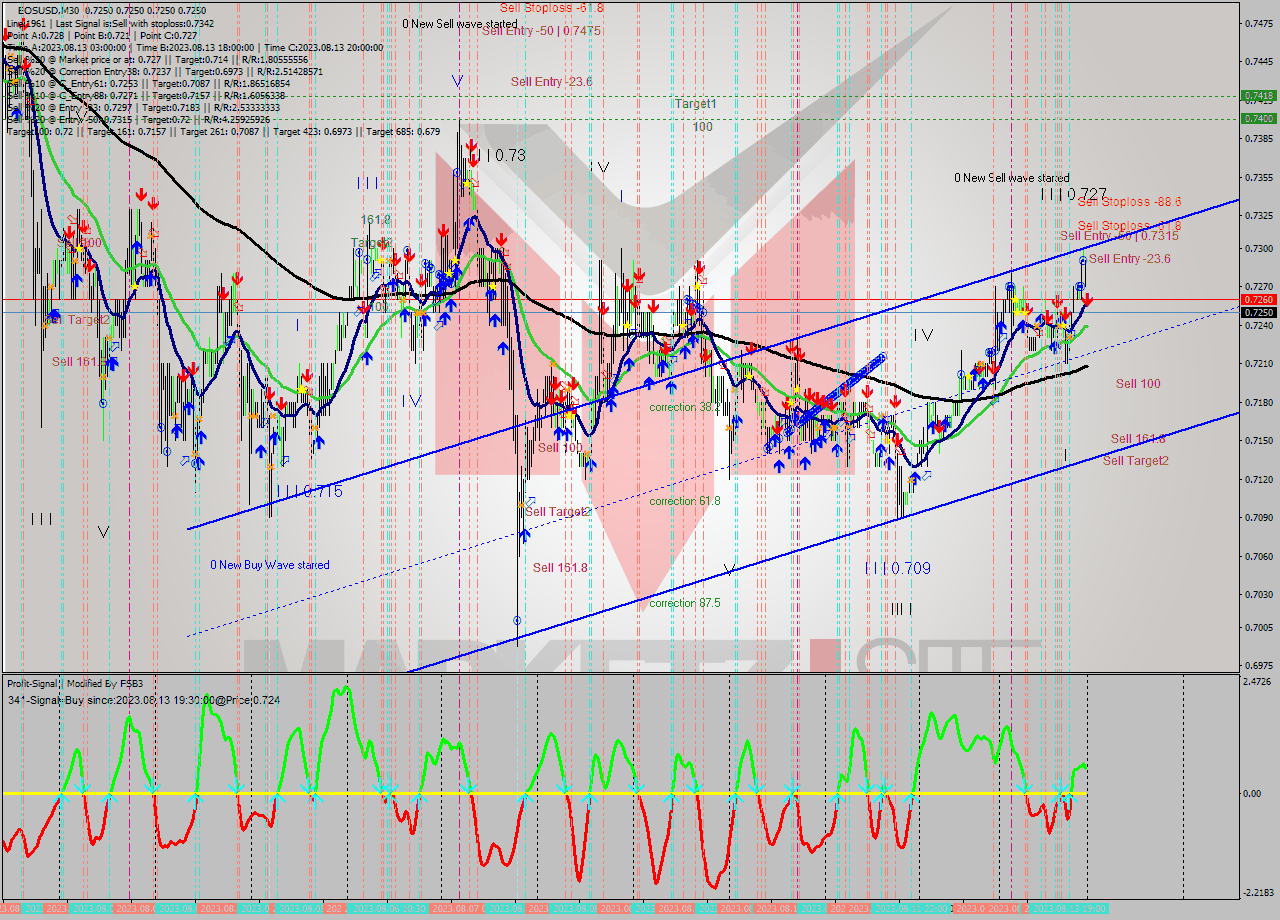Click the 0.7090 price axis value
This screenshot has width=1280, height=920.
tap(1259, 518)
